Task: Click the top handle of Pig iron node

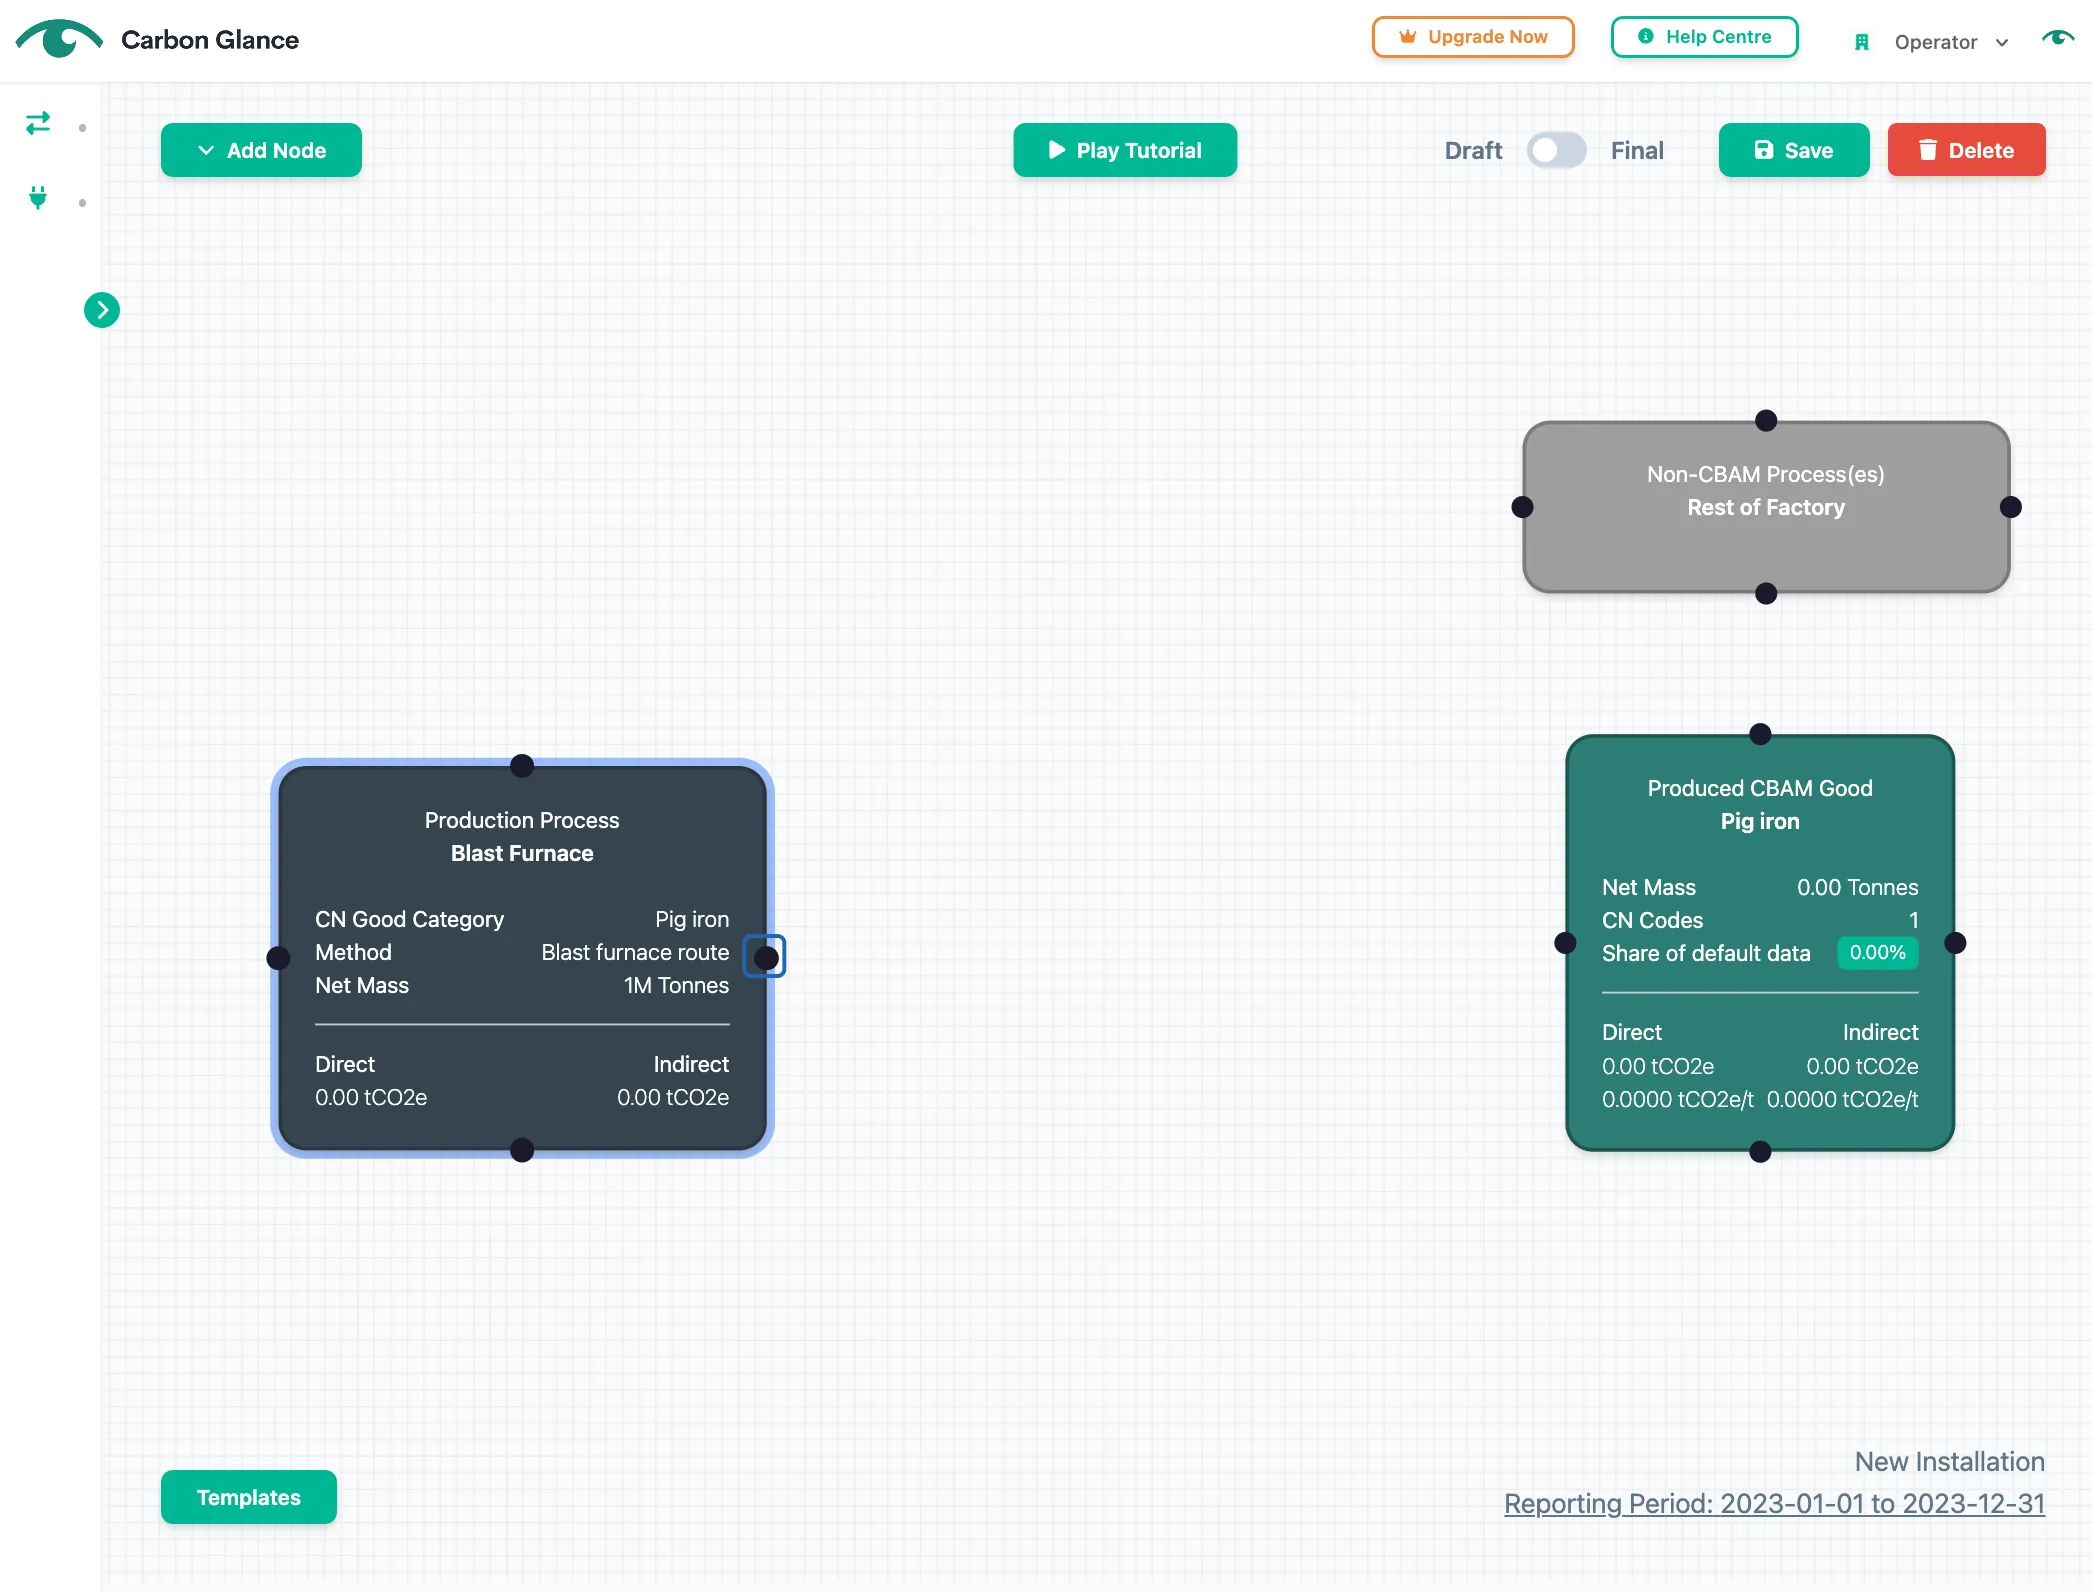Action: 1760,734
